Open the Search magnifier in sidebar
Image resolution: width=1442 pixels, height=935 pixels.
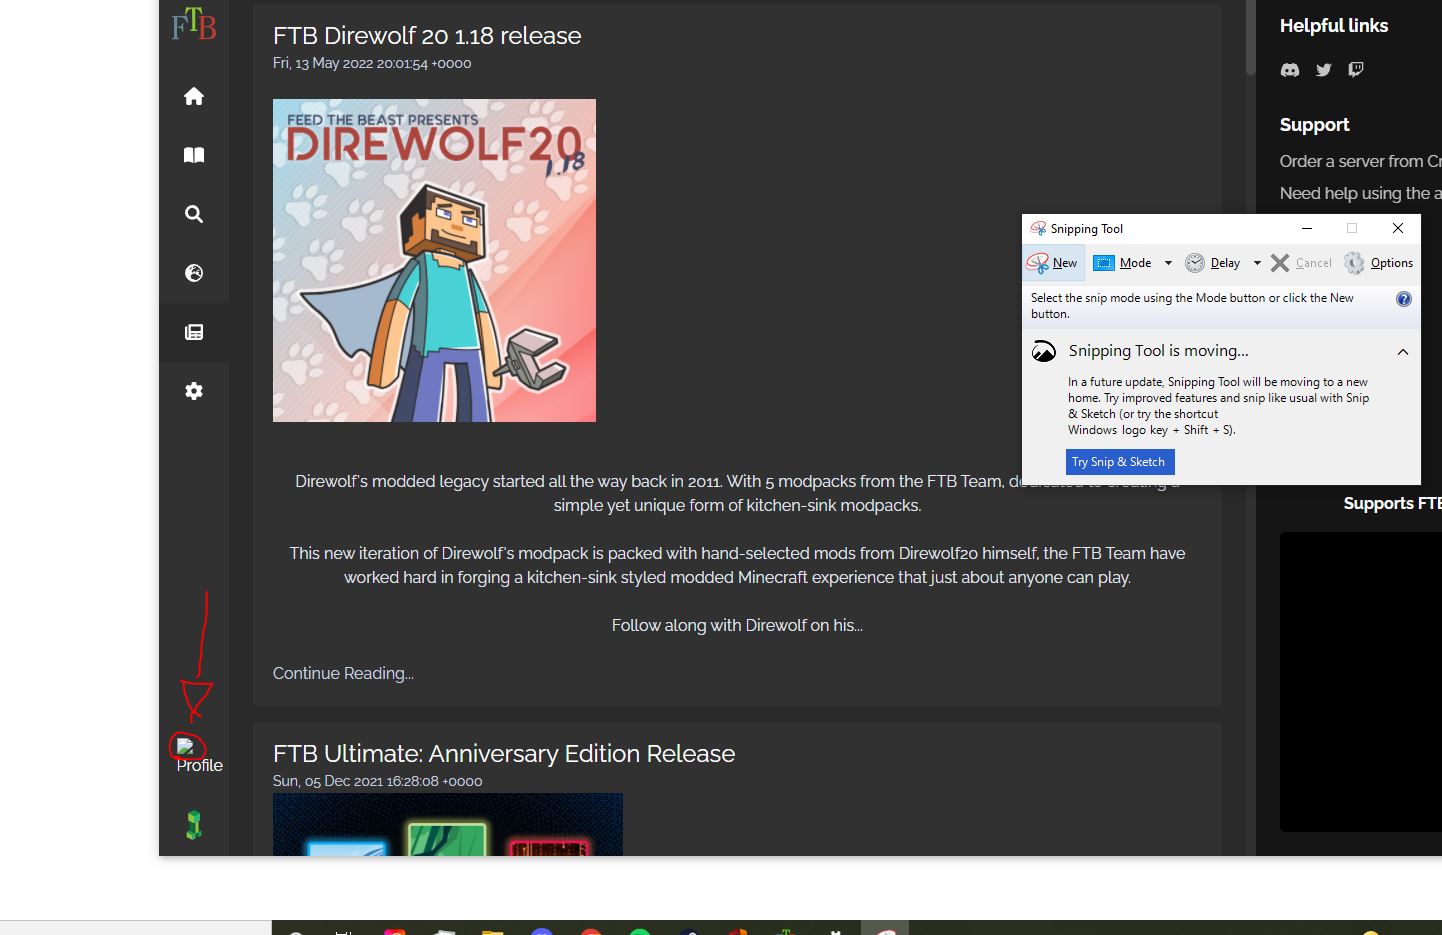click(x=194, y=214)
